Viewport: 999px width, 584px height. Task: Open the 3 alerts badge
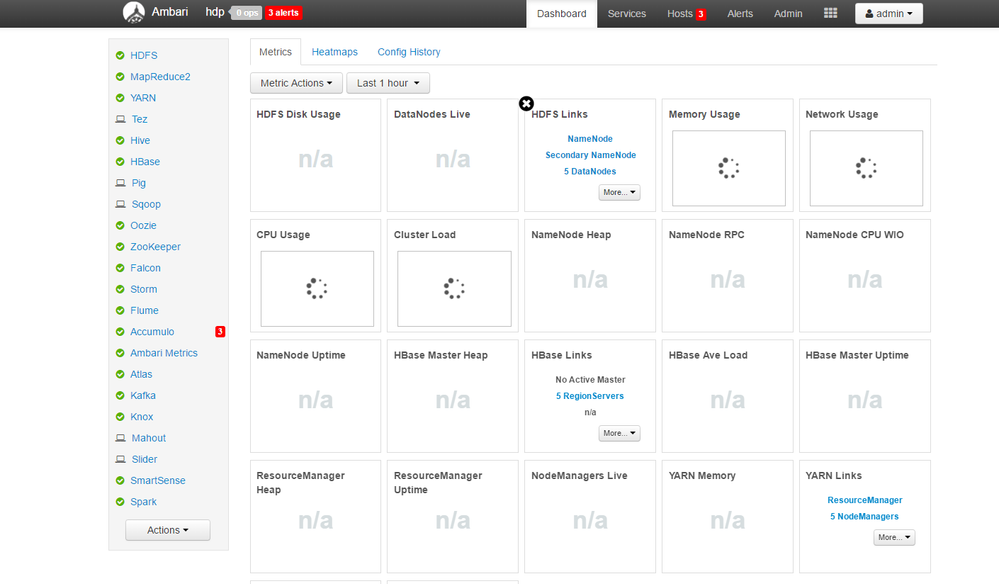point(284,13)
